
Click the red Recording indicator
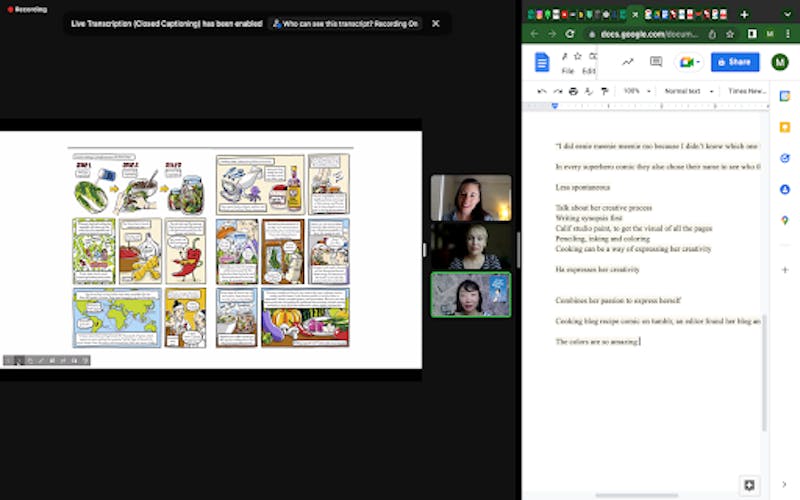click(27, 9)
